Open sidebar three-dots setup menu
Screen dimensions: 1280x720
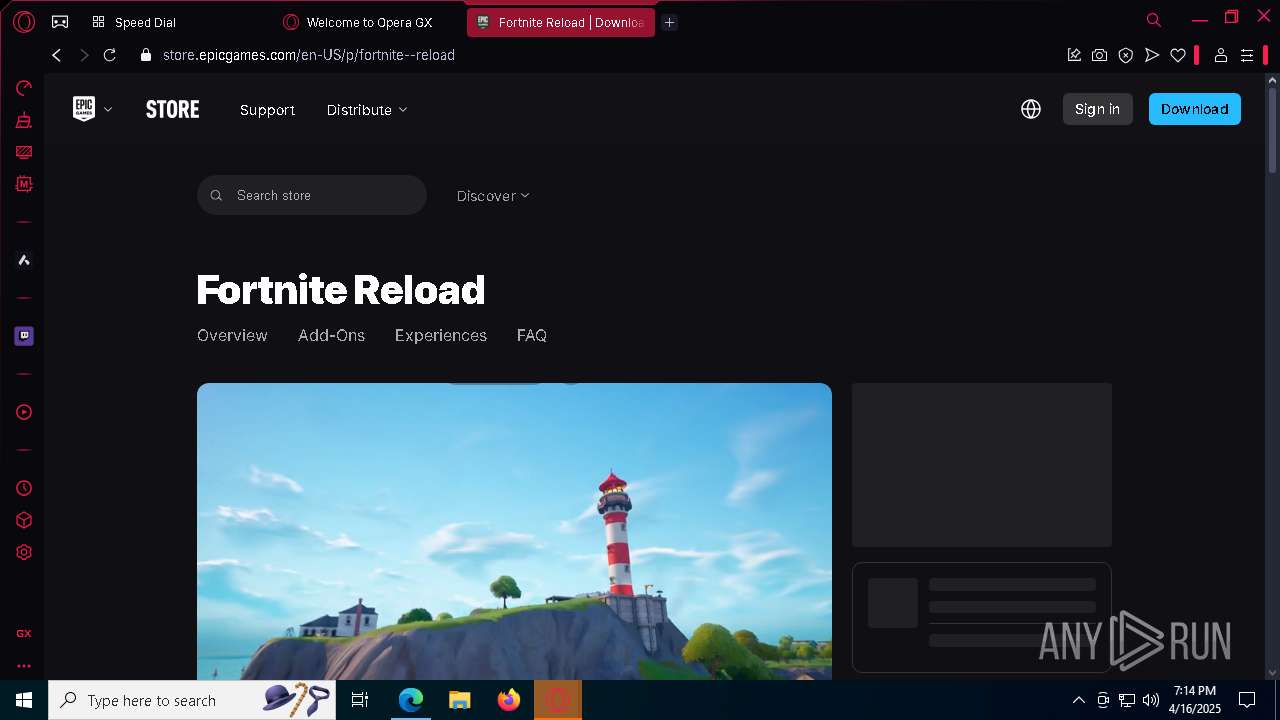click(x=24, y=665)
